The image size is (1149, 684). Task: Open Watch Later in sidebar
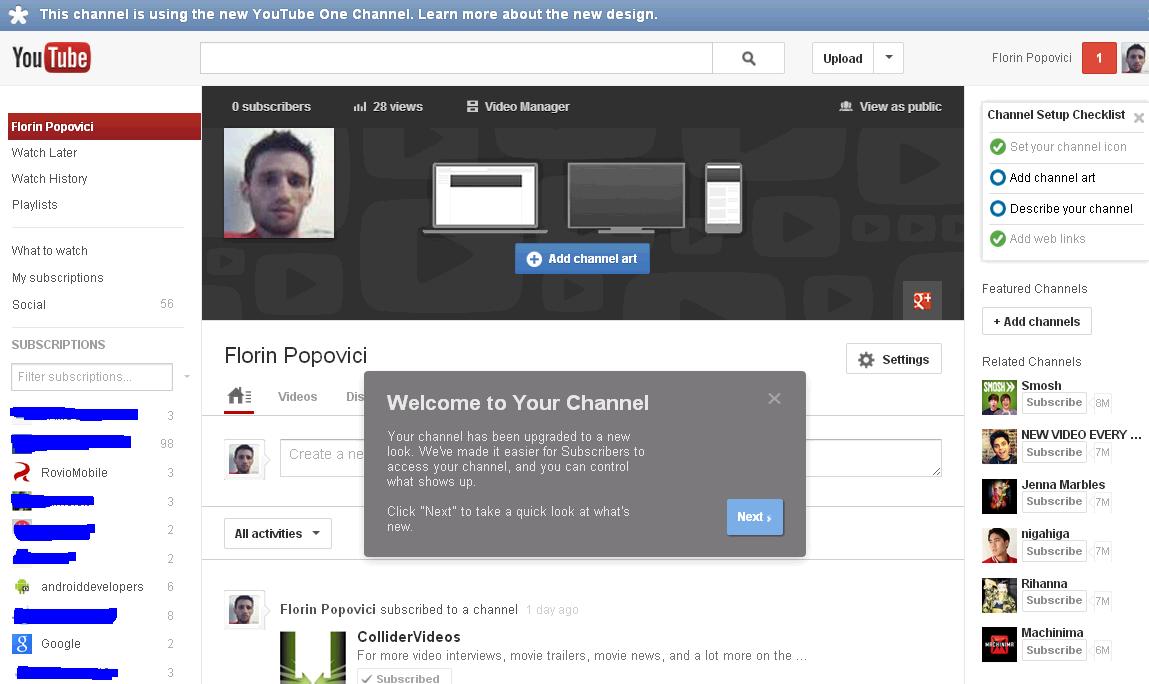tap(44, 152)
